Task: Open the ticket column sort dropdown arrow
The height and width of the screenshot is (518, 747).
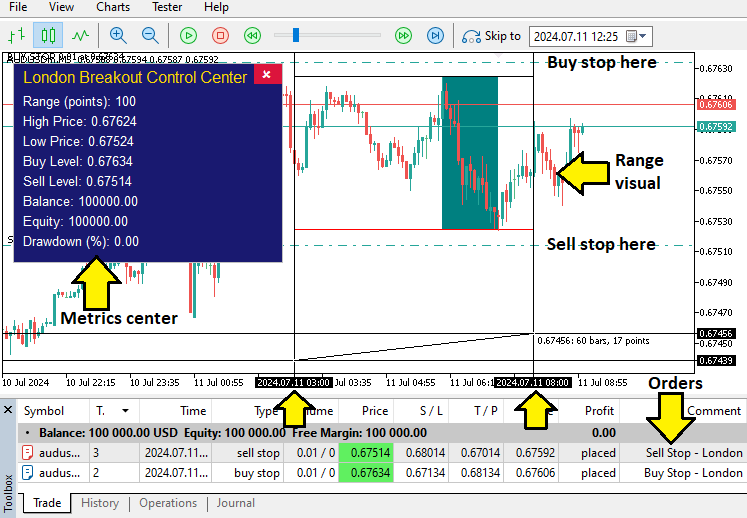Action: click(125, 411)
